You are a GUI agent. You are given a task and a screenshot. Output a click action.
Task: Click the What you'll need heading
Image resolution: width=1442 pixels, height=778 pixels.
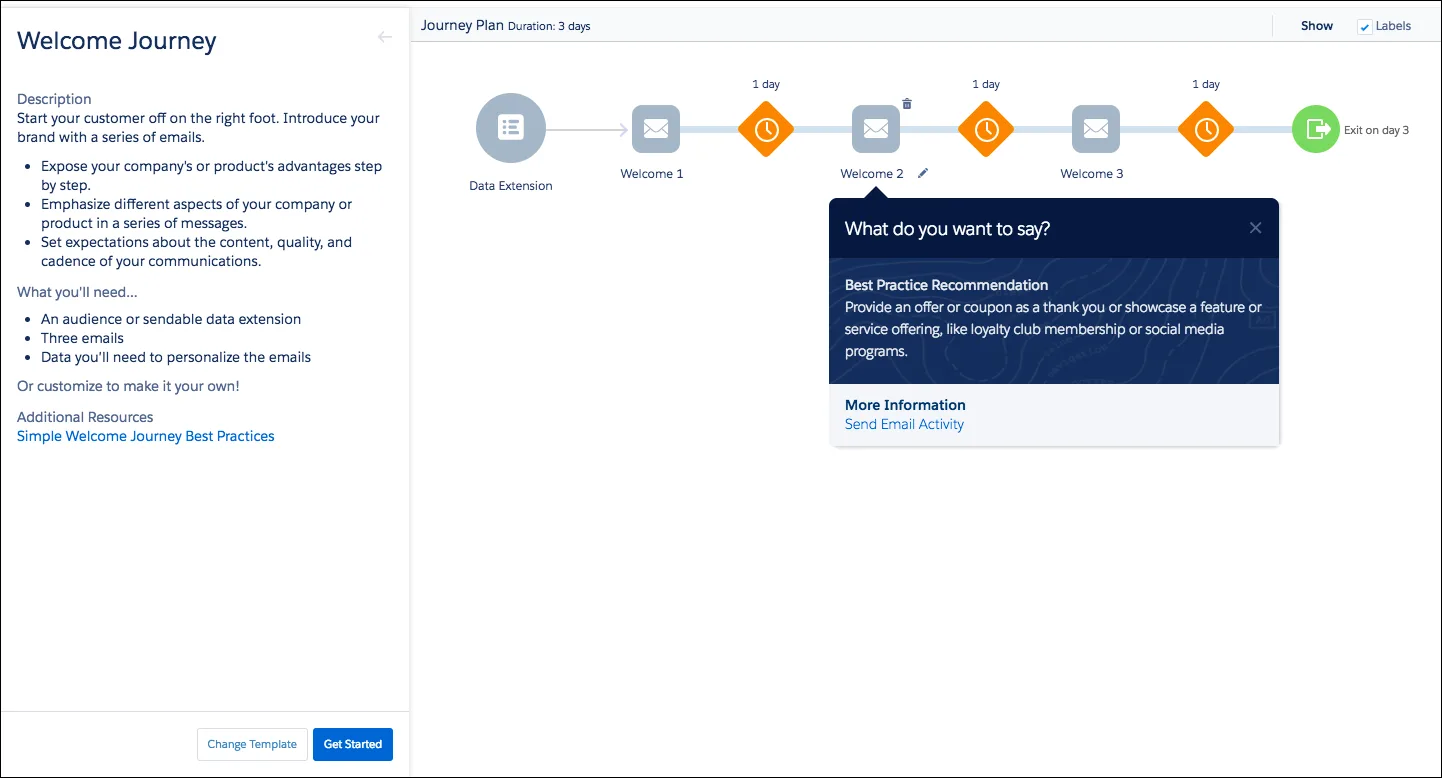78,292
